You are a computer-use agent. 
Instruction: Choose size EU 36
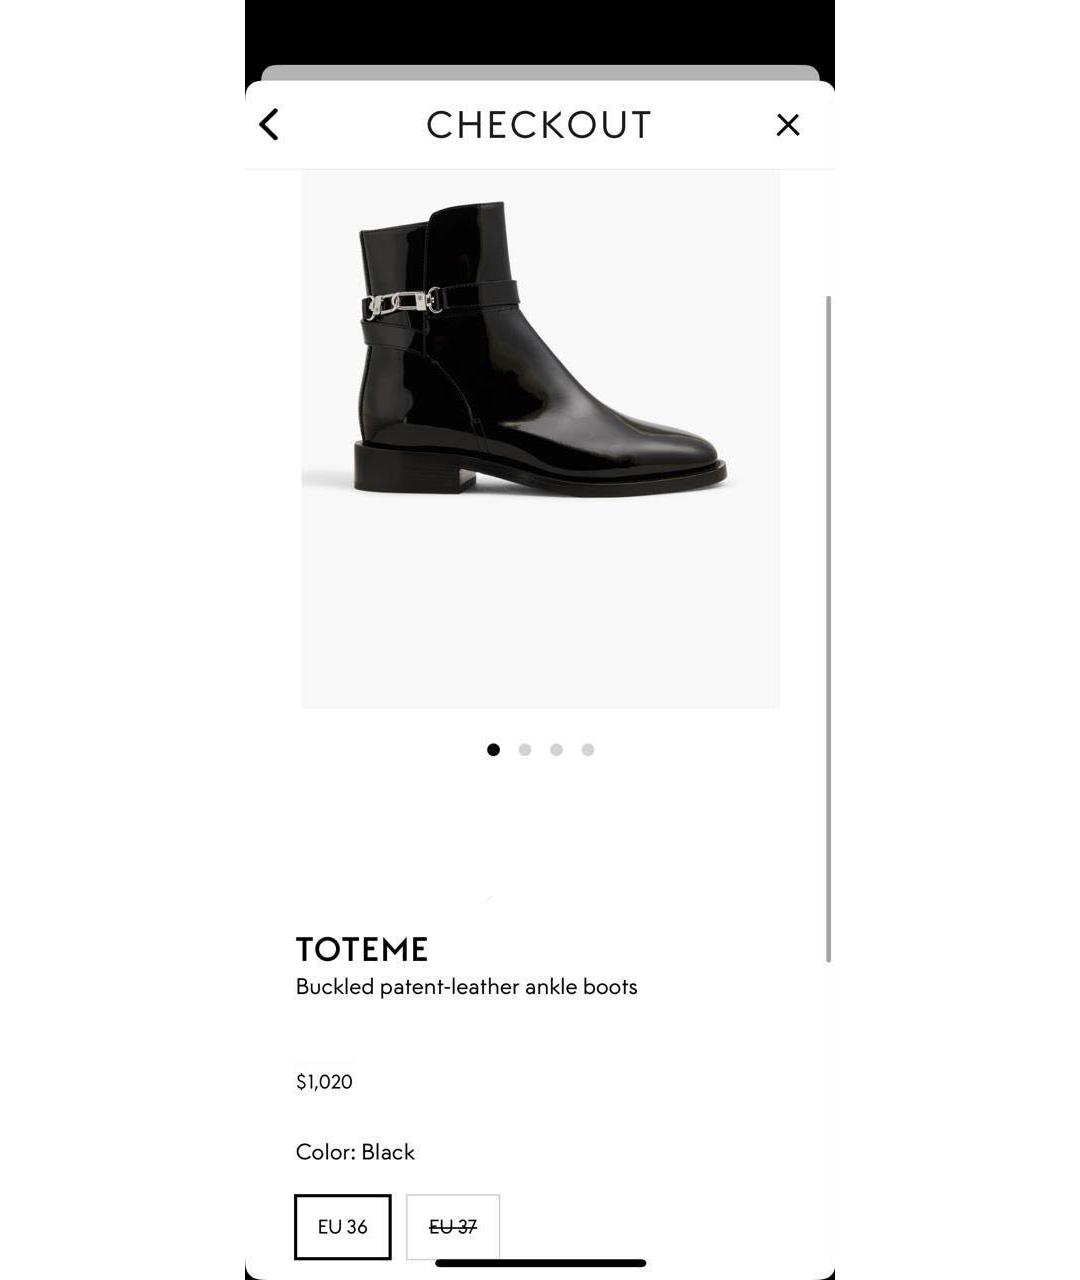coord(343,1227)
